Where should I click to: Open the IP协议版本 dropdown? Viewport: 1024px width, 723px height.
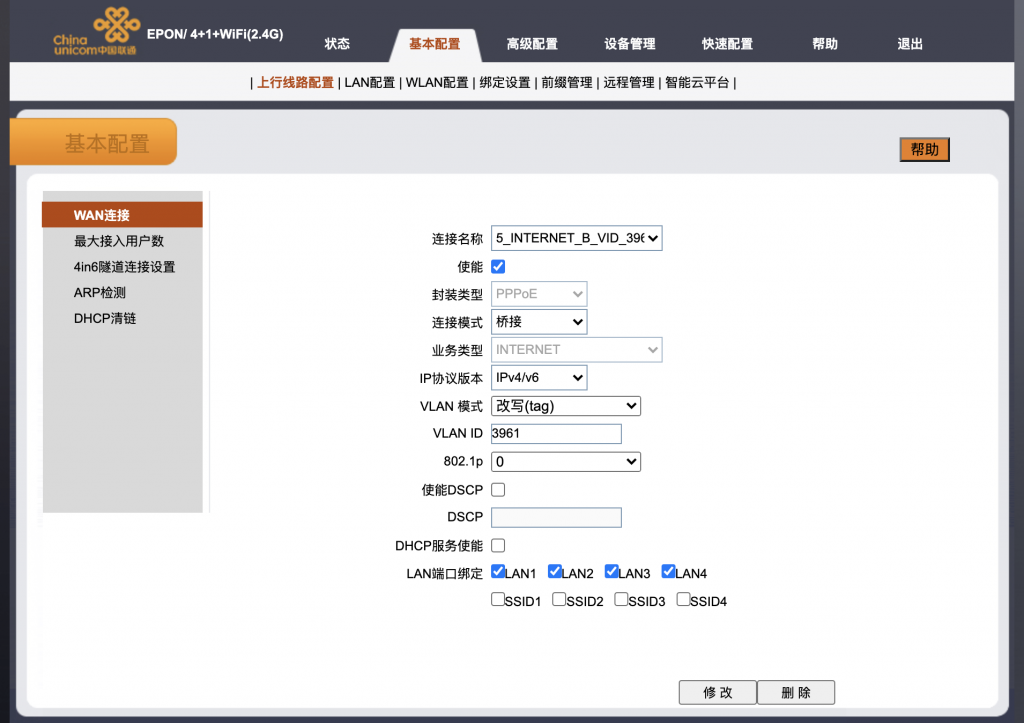(539, 378)
